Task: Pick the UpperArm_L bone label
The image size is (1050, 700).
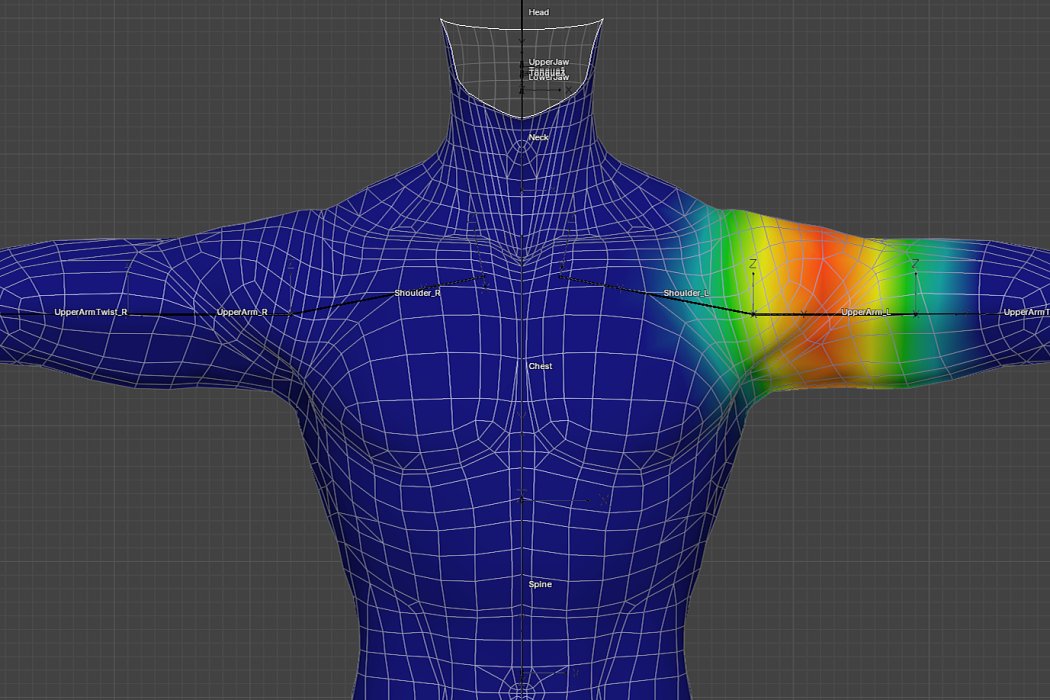Action: pos(866,312)
